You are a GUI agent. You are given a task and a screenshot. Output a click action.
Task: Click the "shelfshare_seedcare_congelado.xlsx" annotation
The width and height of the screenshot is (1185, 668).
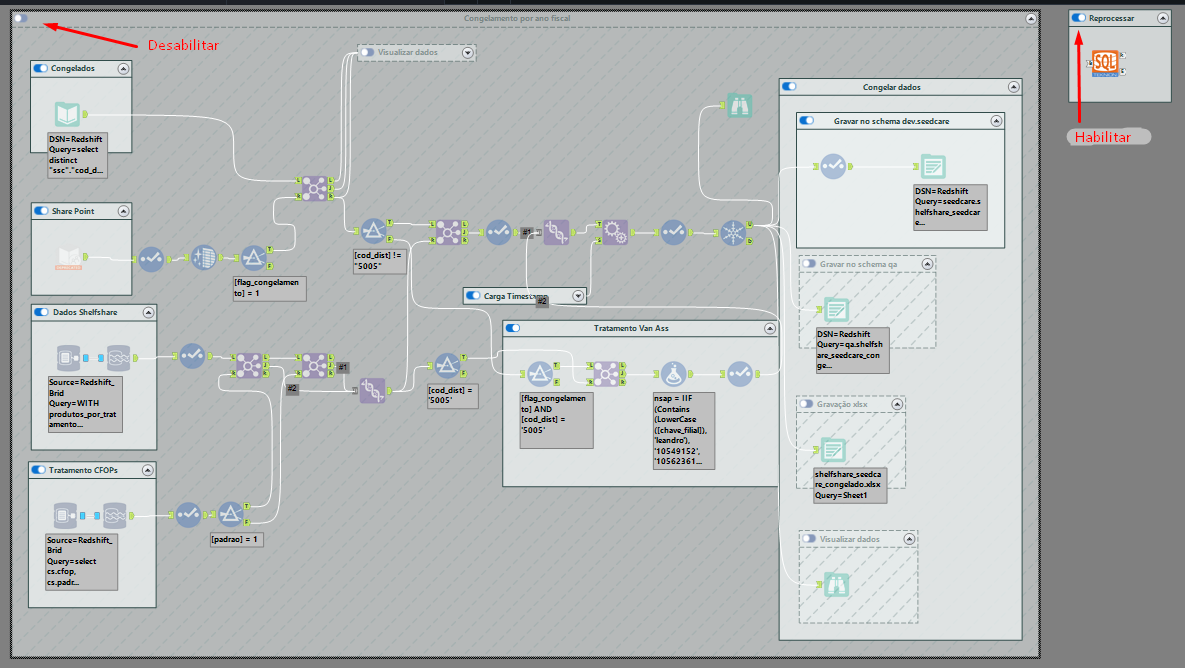(x=849, y=485)
